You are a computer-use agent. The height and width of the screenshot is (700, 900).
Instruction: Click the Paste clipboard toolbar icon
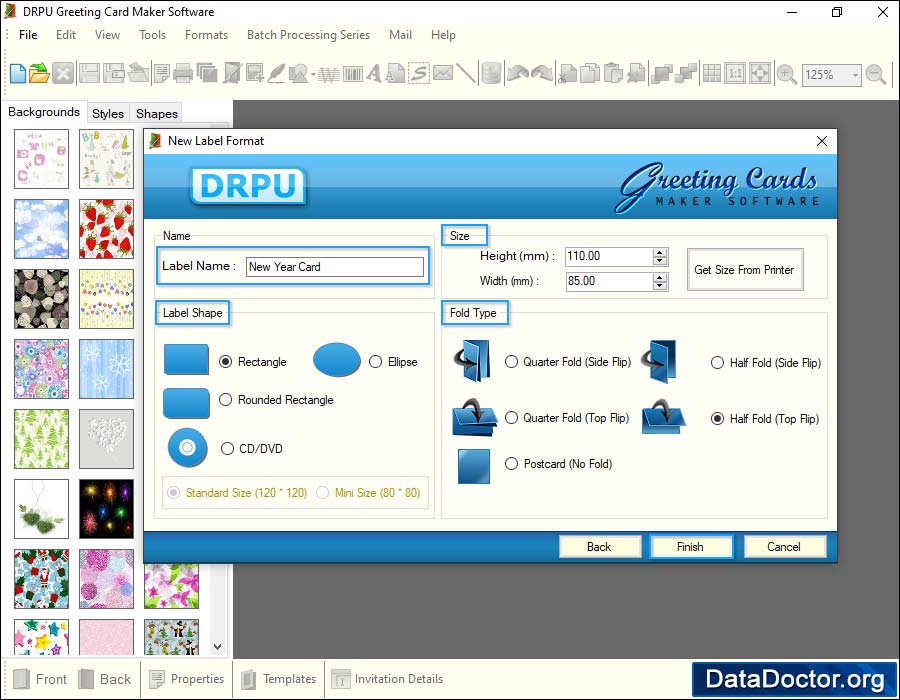click(x=613, y=74)
